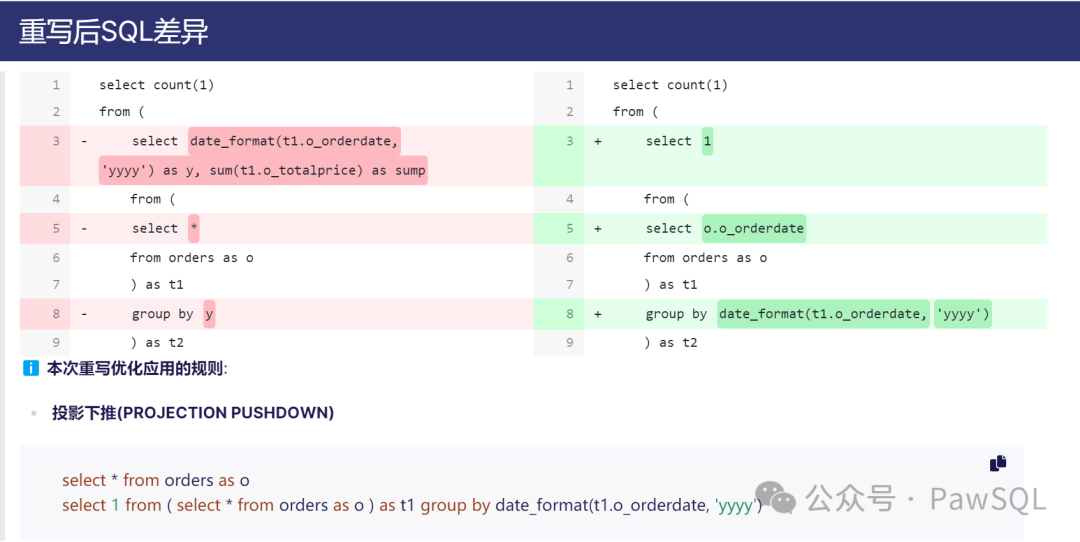Click the minus marker on left line 3
This screenshot has height=542, width=1080.
(x=84, y=142)
